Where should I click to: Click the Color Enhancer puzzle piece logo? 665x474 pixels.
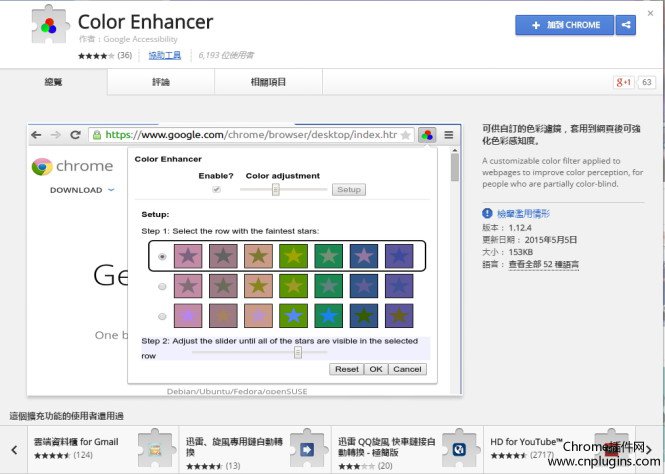pyautogui.click(x=50, y=24)
